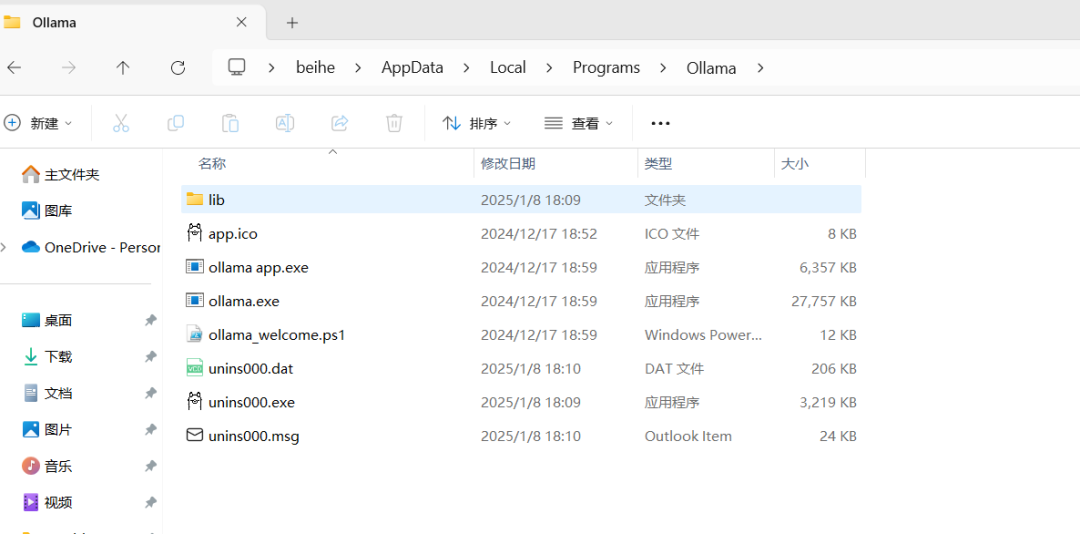Click the Windows Power... type cell
Image resolution: width=1080 pixels, height=534 pixels.
(703, 335)
